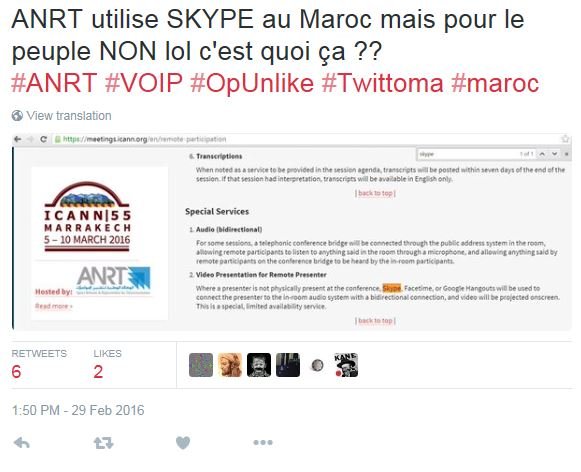Click the globe icon beside View translation
Viewport: 581px width, 472px height.
[x=17, y=116]
